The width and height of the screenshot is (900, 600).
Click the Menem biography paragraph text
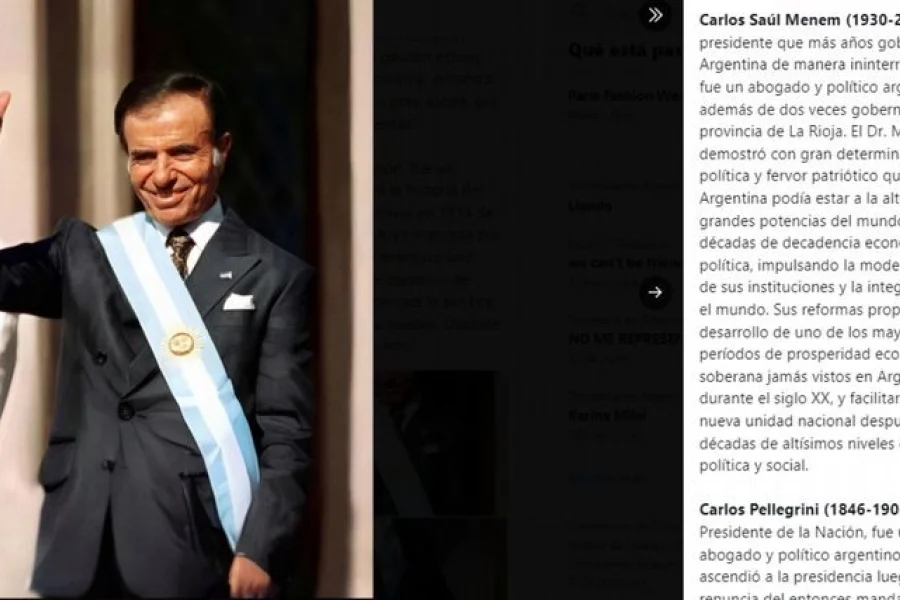pos(799,254)
